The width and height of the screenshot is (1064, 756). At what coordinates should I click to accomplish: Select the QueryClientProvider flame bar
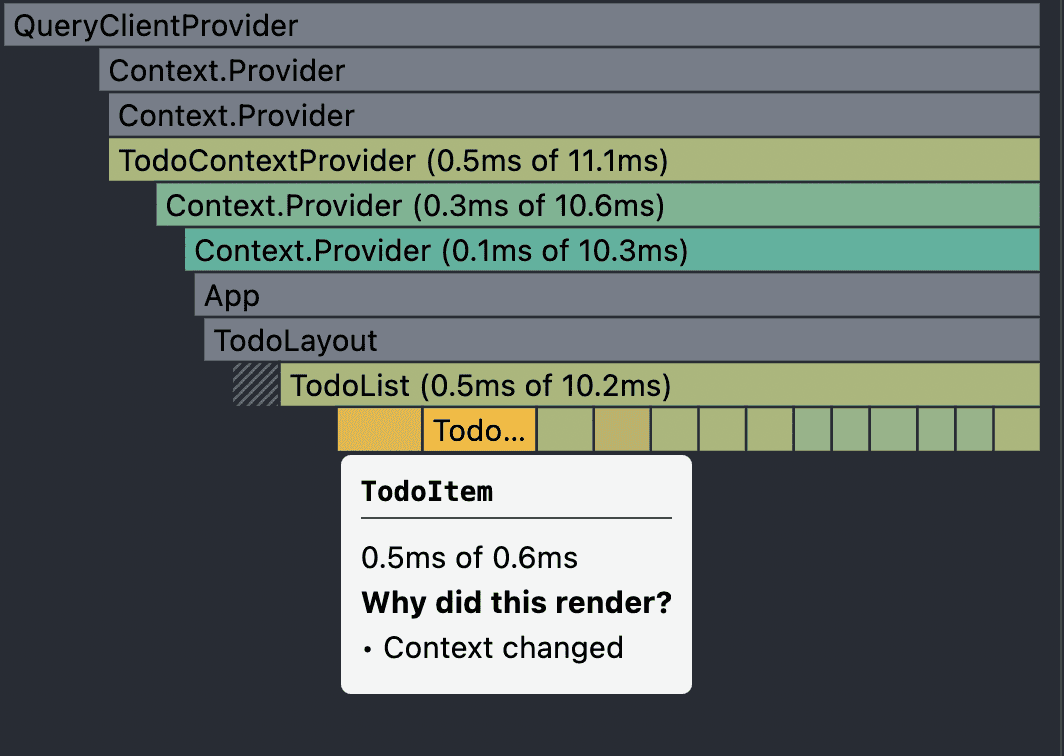pos(522,25)
